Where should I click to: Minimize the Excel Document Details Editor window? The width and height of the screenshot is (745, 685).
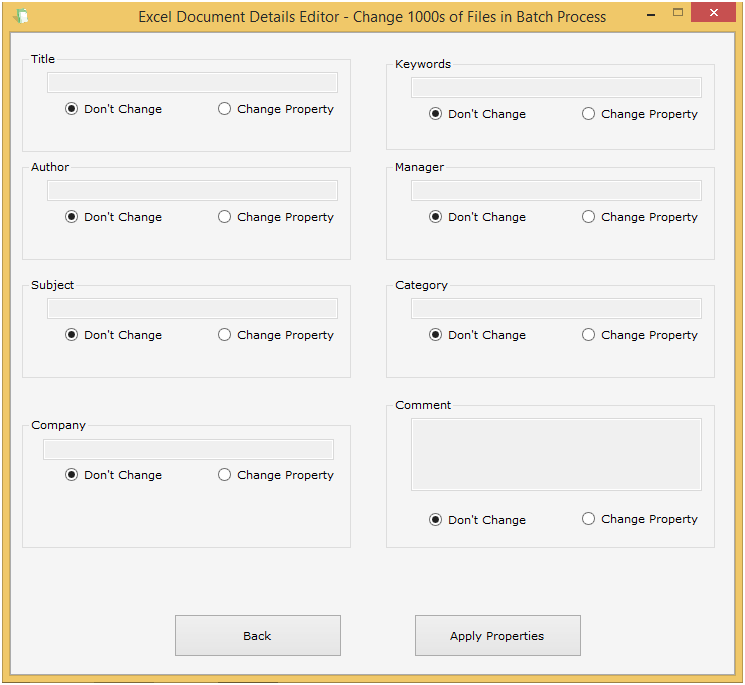(651, 14)
